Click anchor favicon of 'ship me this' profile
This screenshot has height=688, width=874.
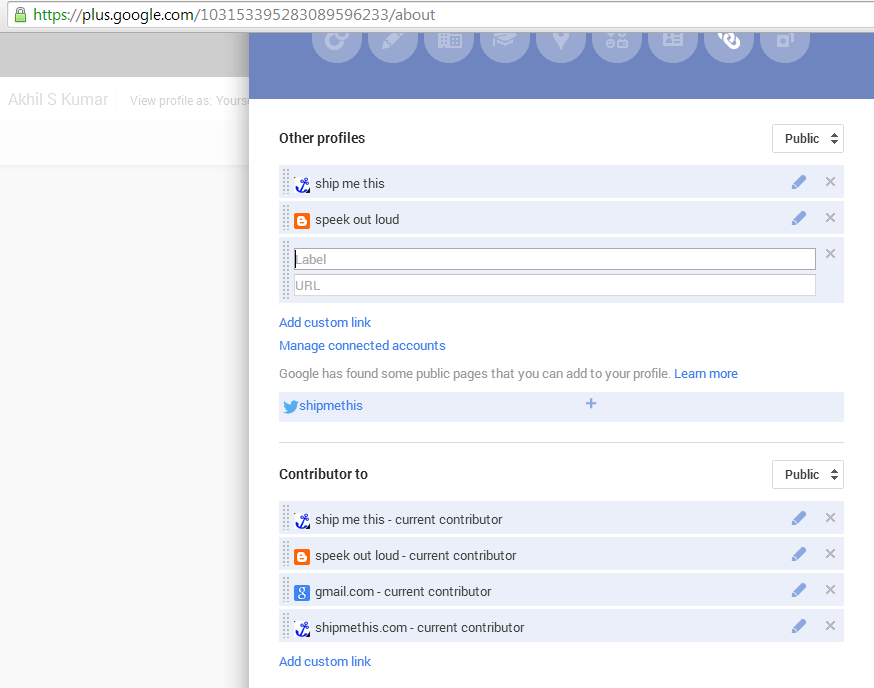pos(302,185)
